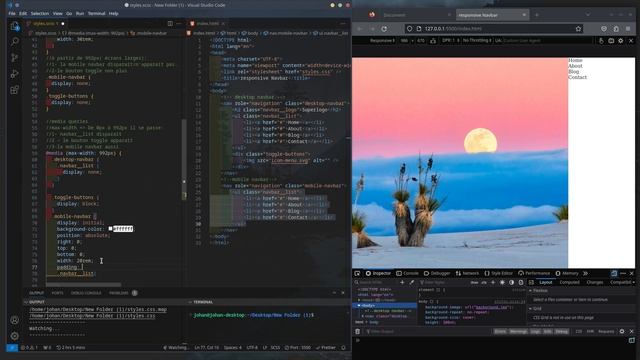
Task: Toggle touch simulation in responsive design toolbar
Action: click(x=601, y=41)
